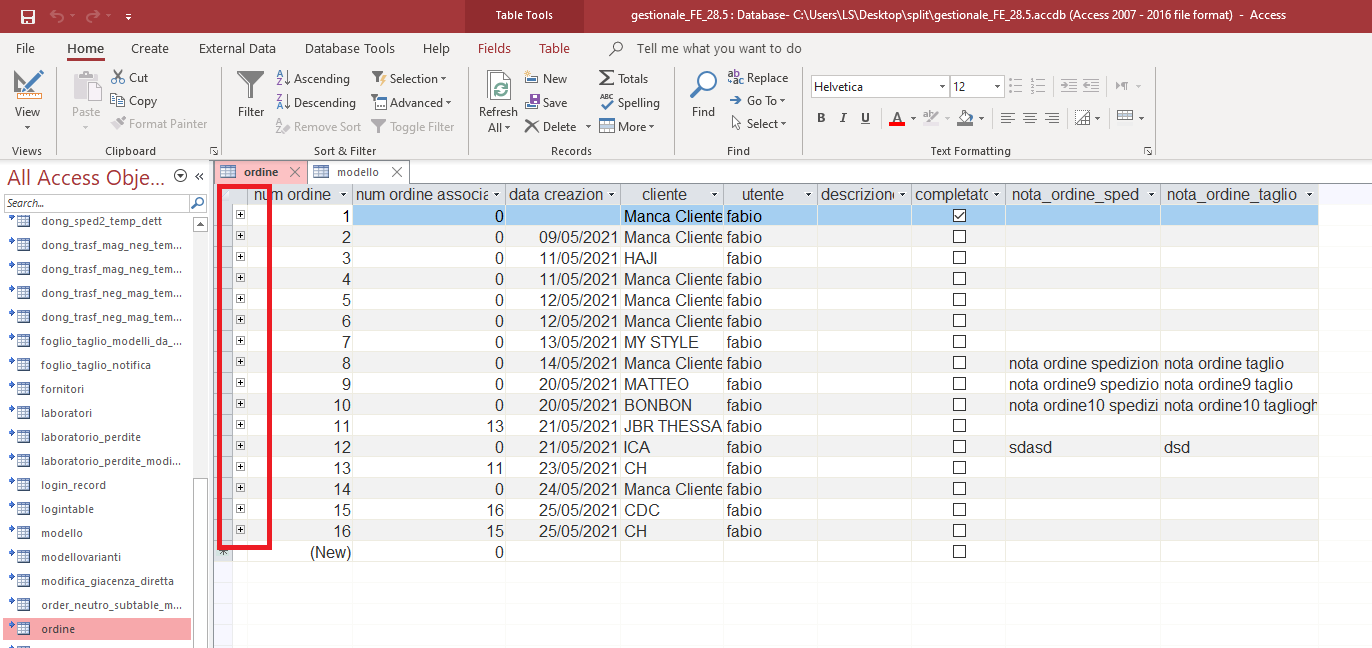1372x648 pixels.
Task: Click the Cut command
Action: click(x=129, y=78)
